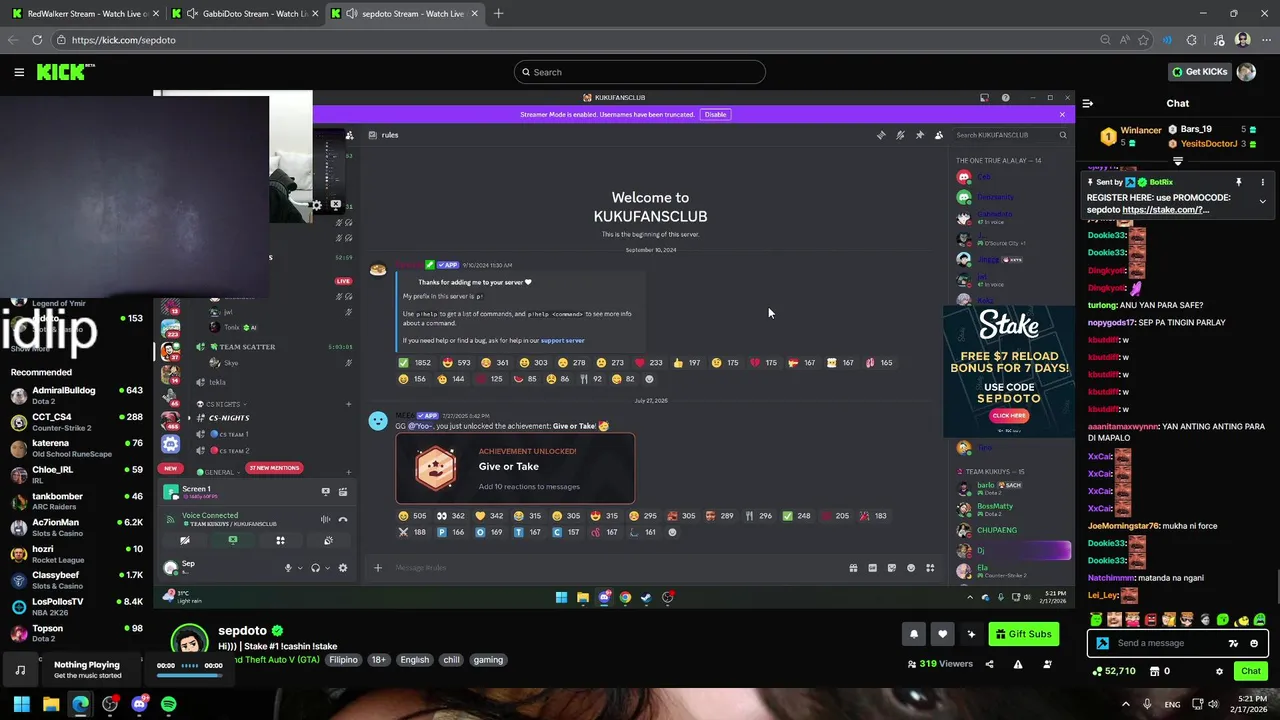Report the stream with warning icon
Screen dimensions: 1280x720
(1018, 664)
